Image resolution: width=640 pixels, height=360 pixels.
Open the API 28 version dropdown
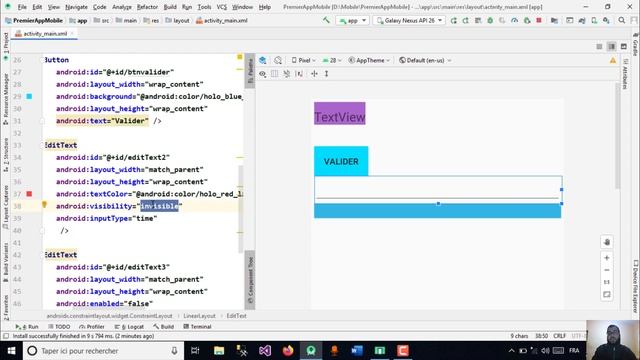pos(332,60)
